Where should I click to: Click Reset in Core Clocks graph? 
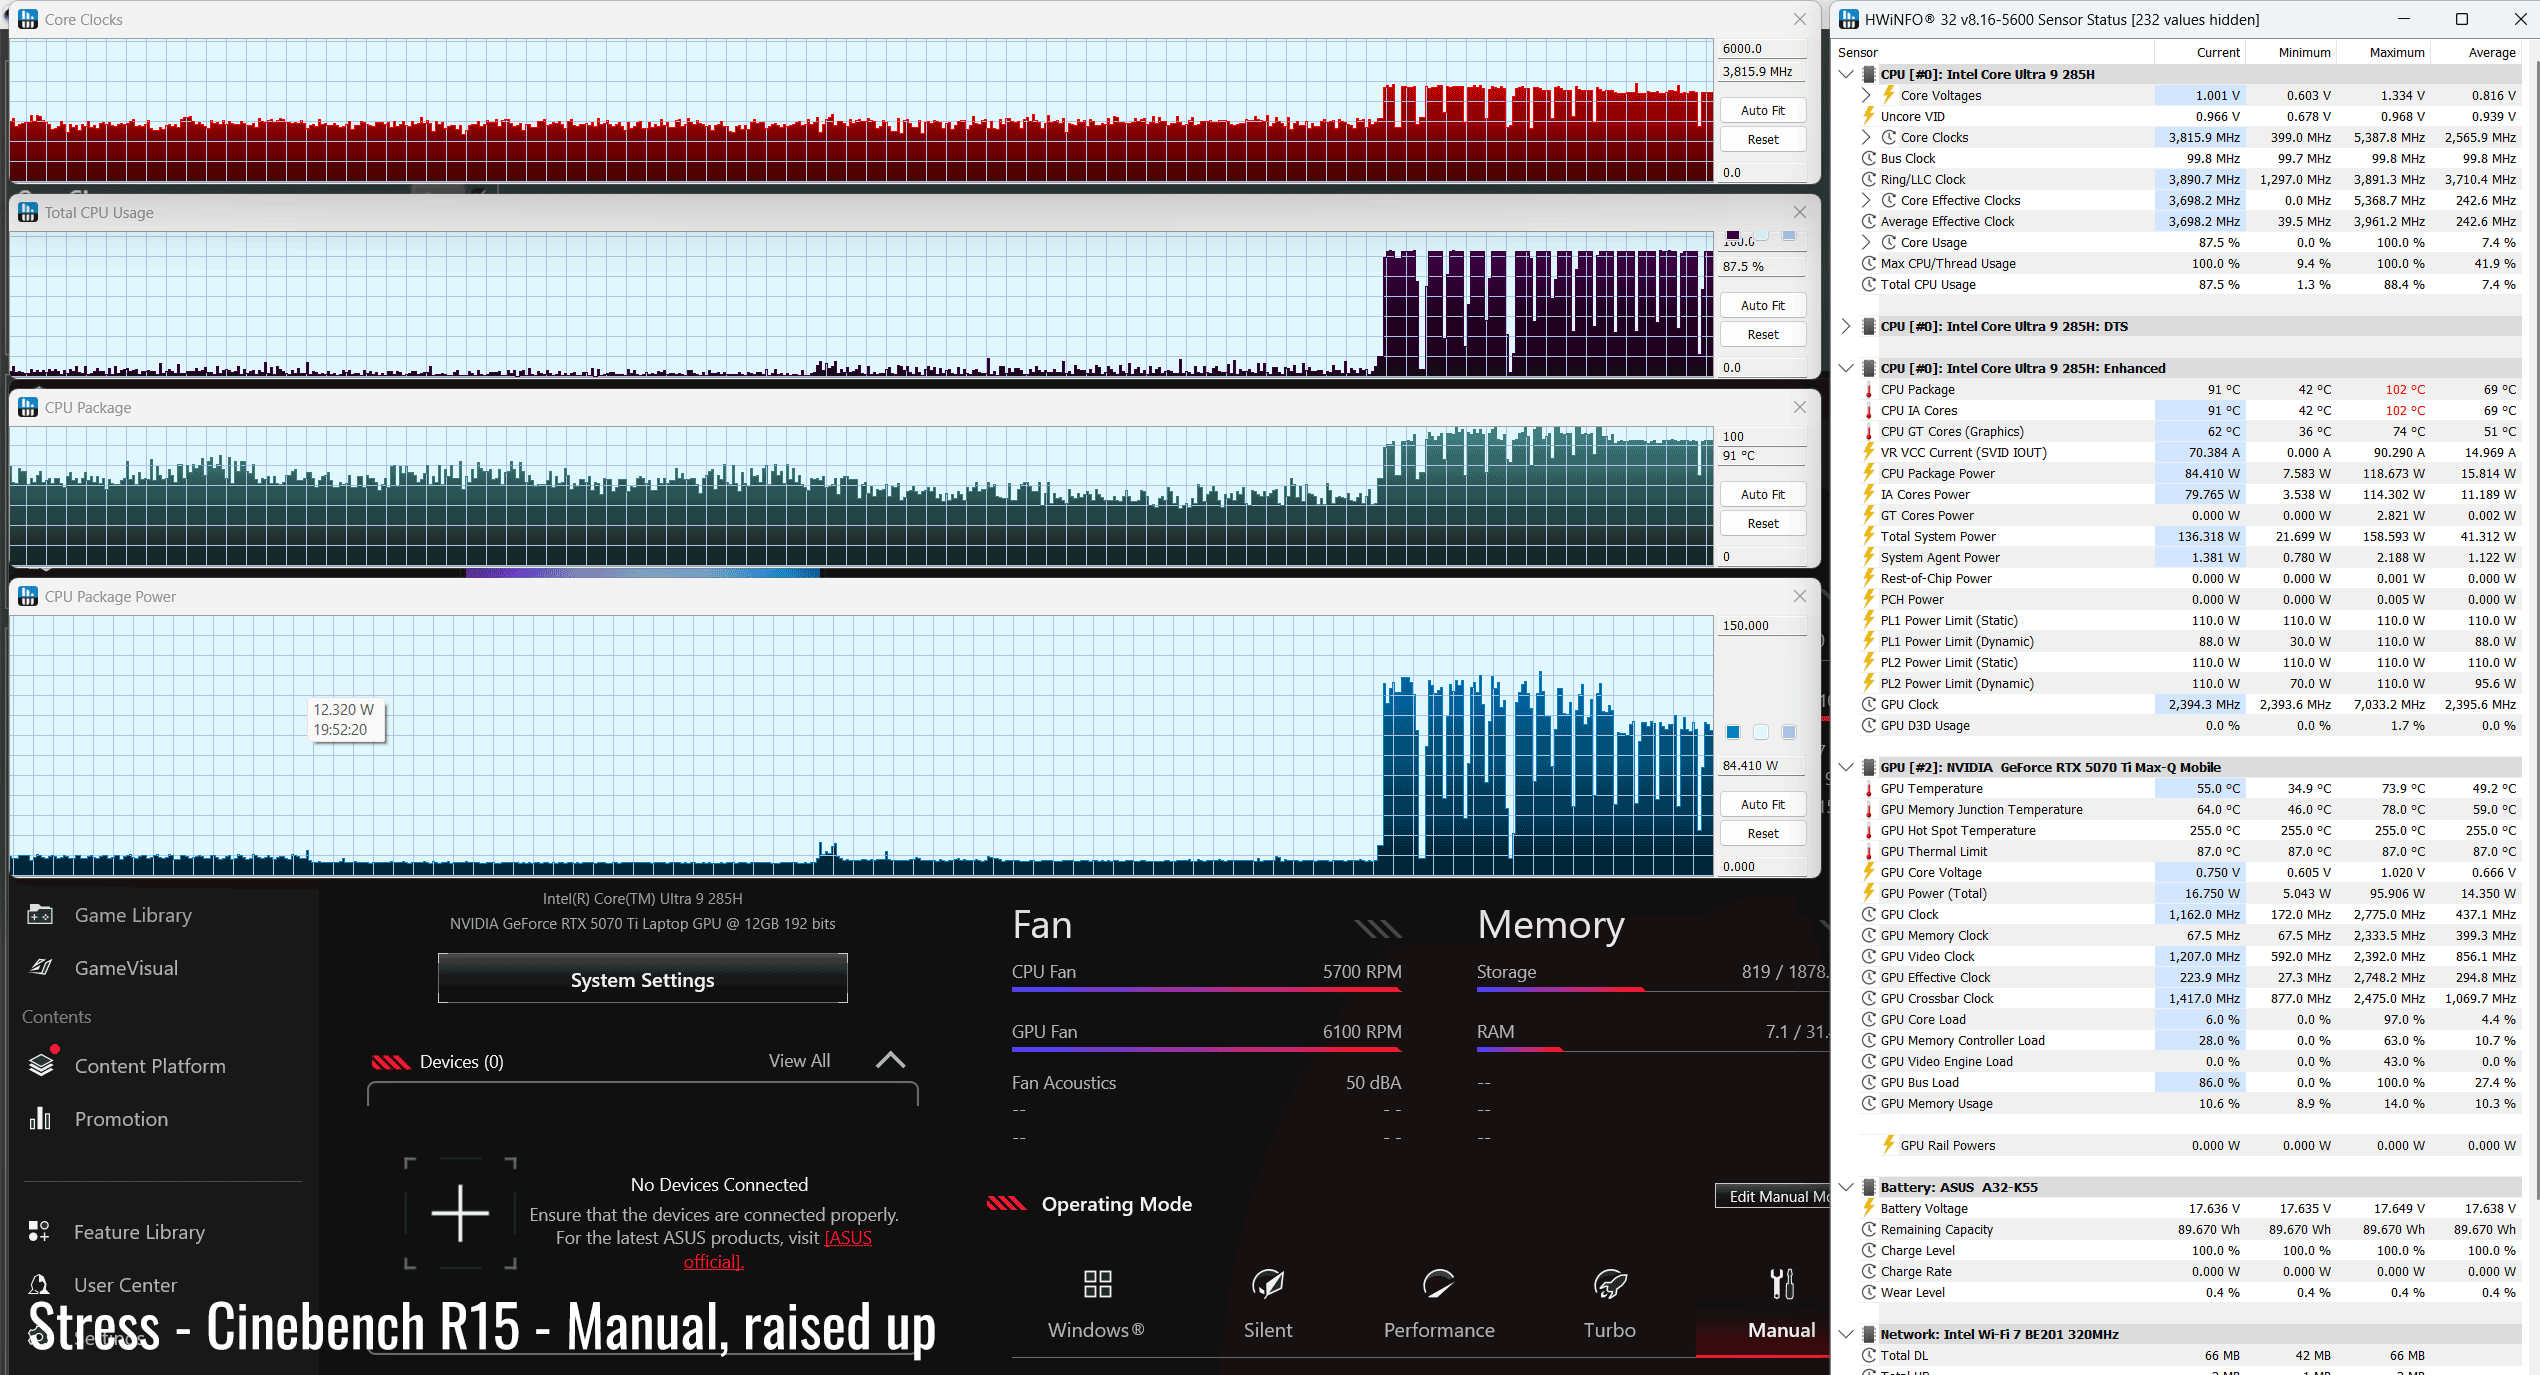point(1762,140)
